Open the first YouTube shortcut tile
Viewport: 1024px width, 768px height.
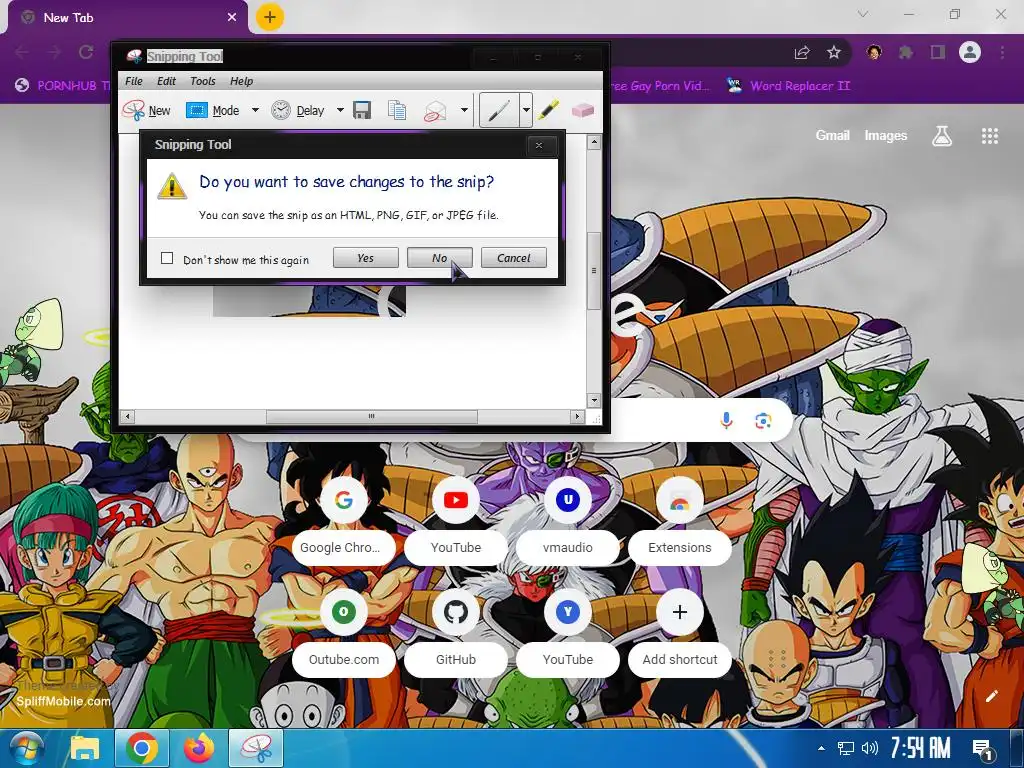click(x=456, y=520)
